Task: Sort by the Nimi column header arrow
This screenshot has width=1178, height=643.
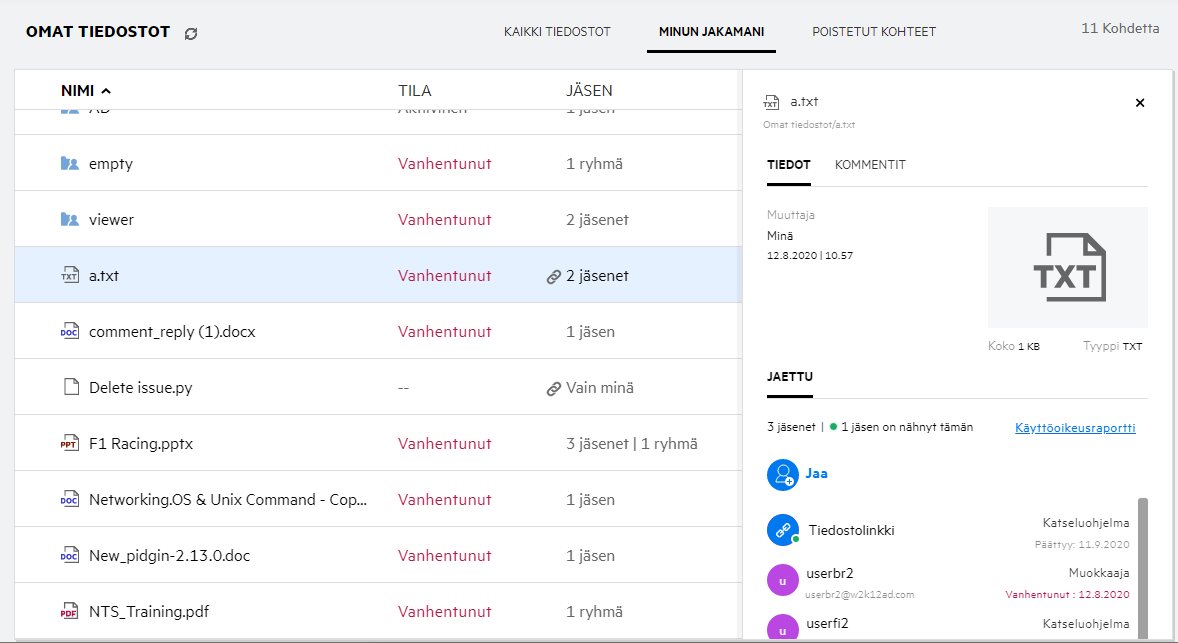Action: (106, 91)
